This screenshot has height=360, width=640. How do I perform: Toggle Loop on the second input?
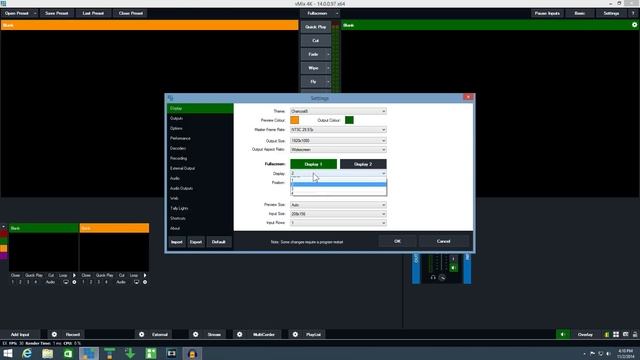[133, 275]
